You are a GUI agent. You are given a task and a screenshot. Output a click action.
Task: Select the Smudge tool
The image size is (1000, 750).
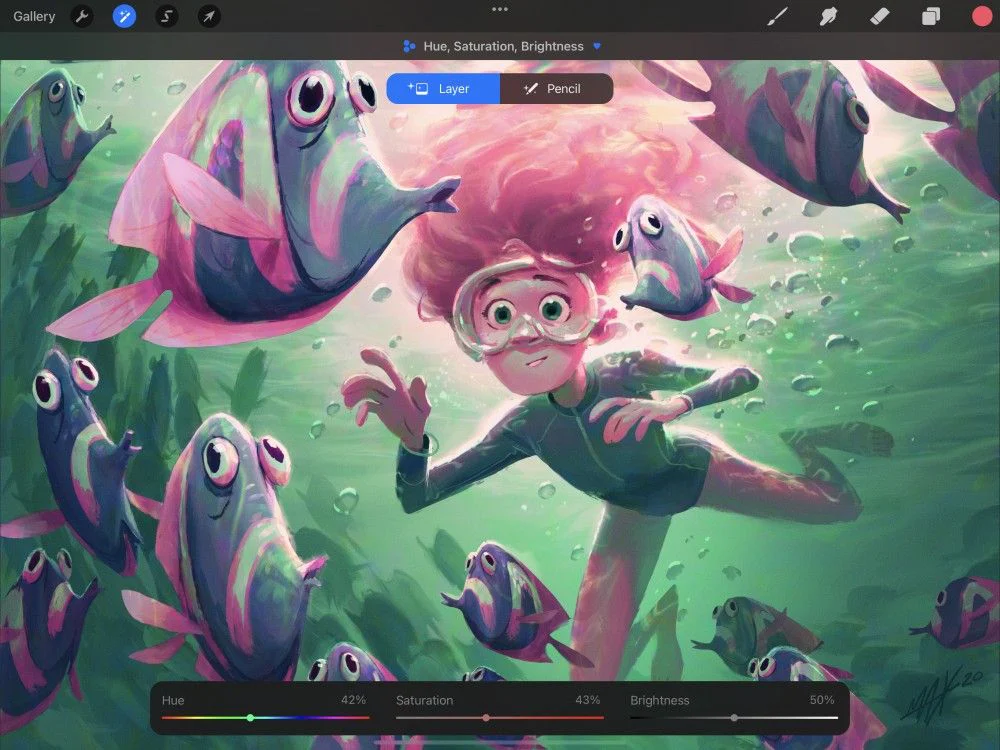pos(828,17)
